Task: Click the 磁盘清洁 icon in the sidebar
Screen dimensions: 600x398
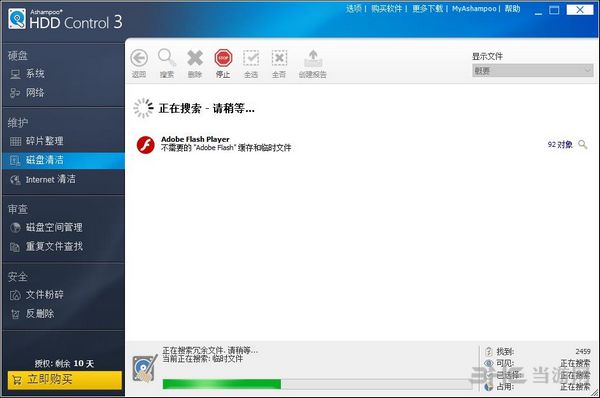Action: (15, 160)
